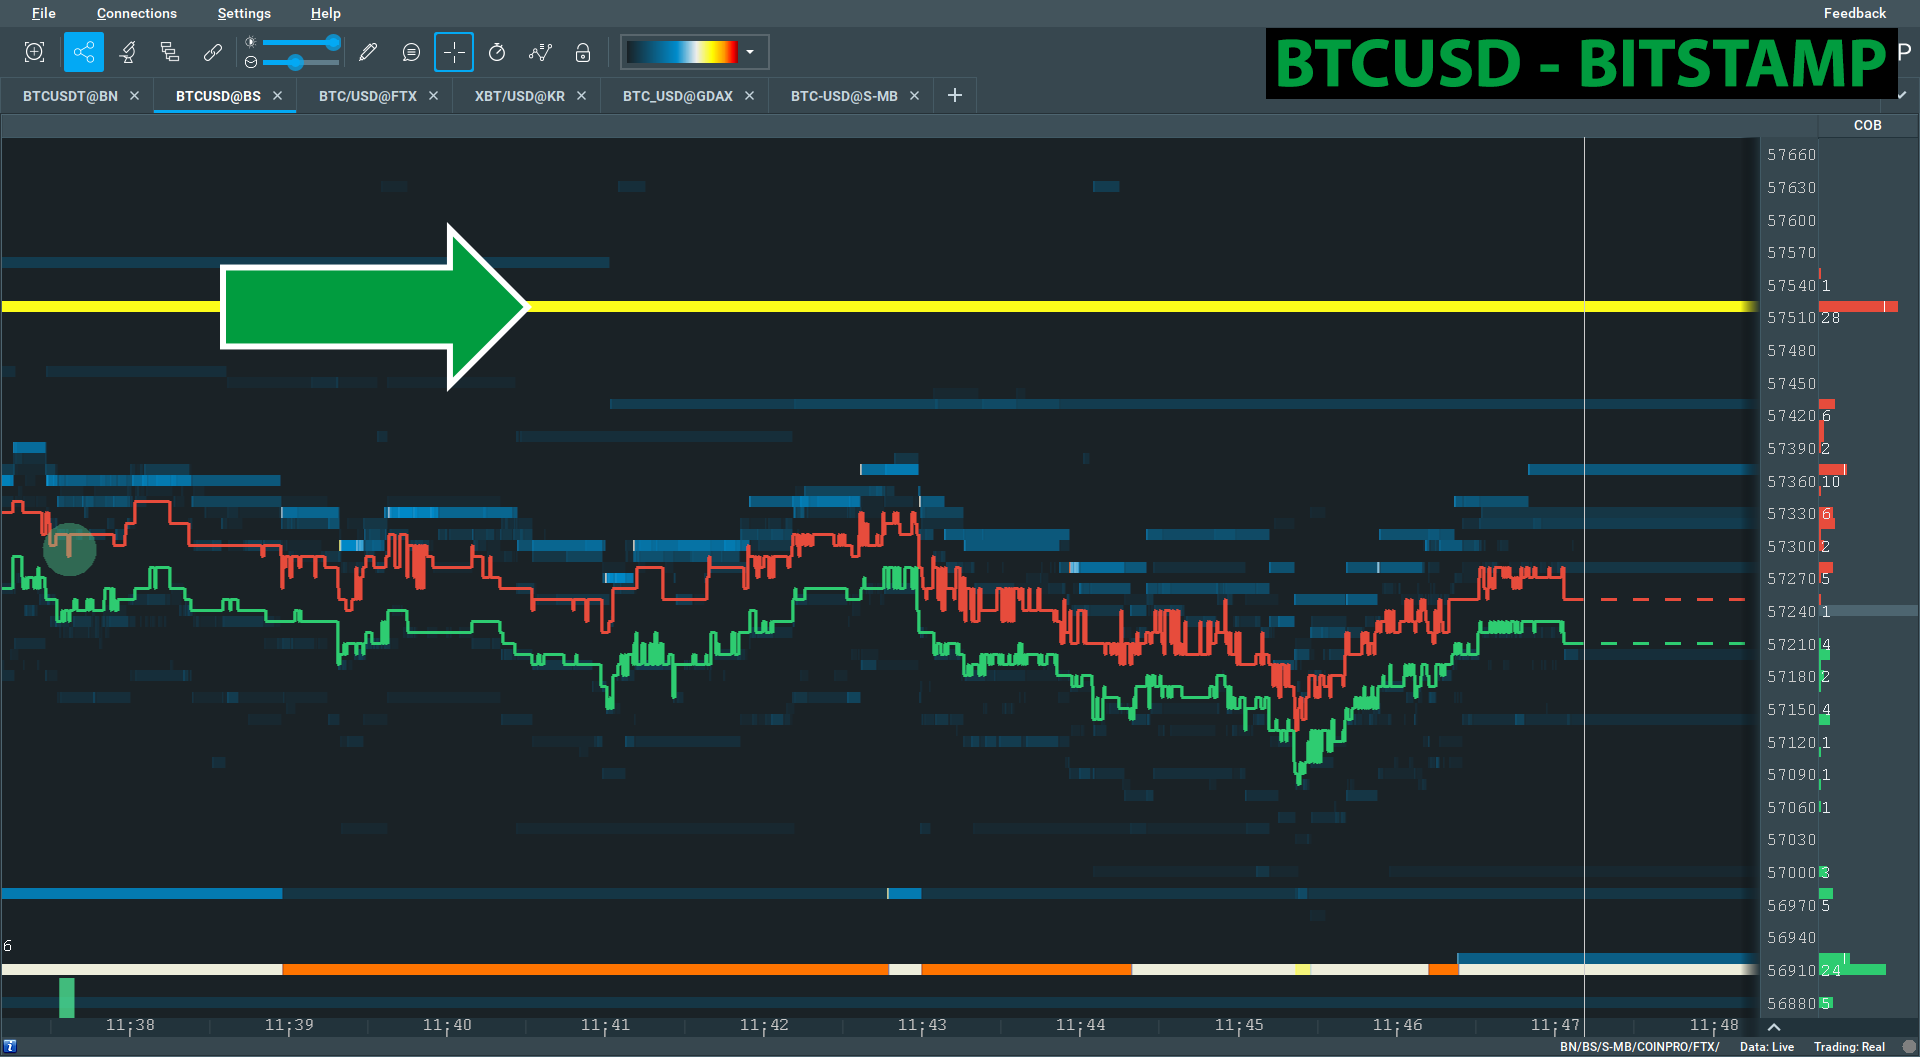The image size is (1920, 1057).
Task: Click the BN/BS/S-MB/COINPRO/FTX/ connections status
Action: click(x=1639, y=1047)
